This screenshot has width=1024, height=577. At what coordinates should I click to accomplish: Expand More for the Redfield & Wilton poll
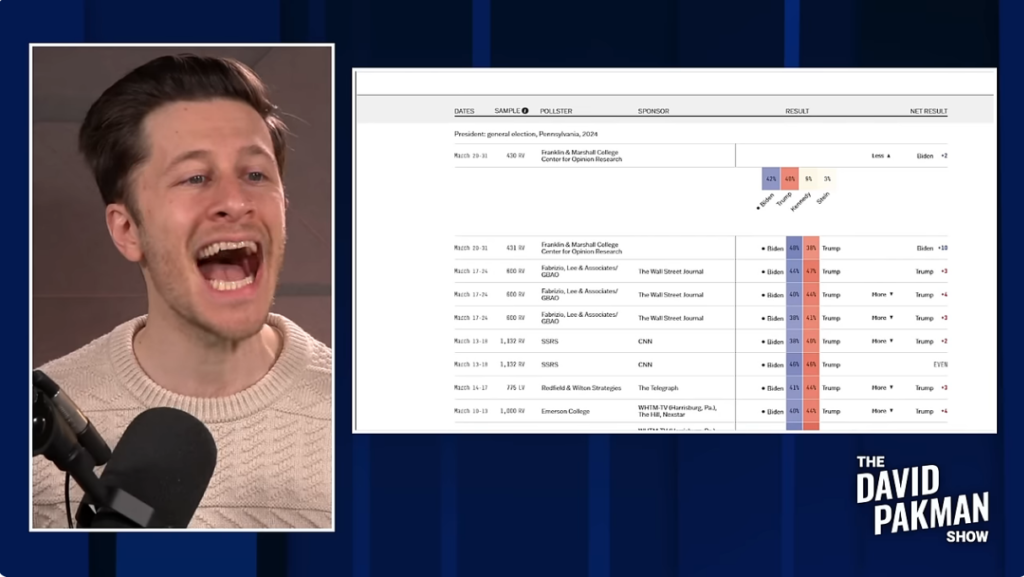click(x=882, y=388)
